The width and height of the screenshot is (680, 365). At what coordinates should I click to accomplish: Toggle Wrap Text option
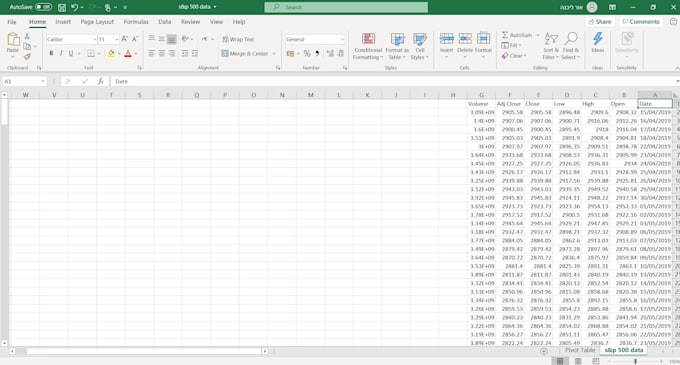[x=238, y=39]
